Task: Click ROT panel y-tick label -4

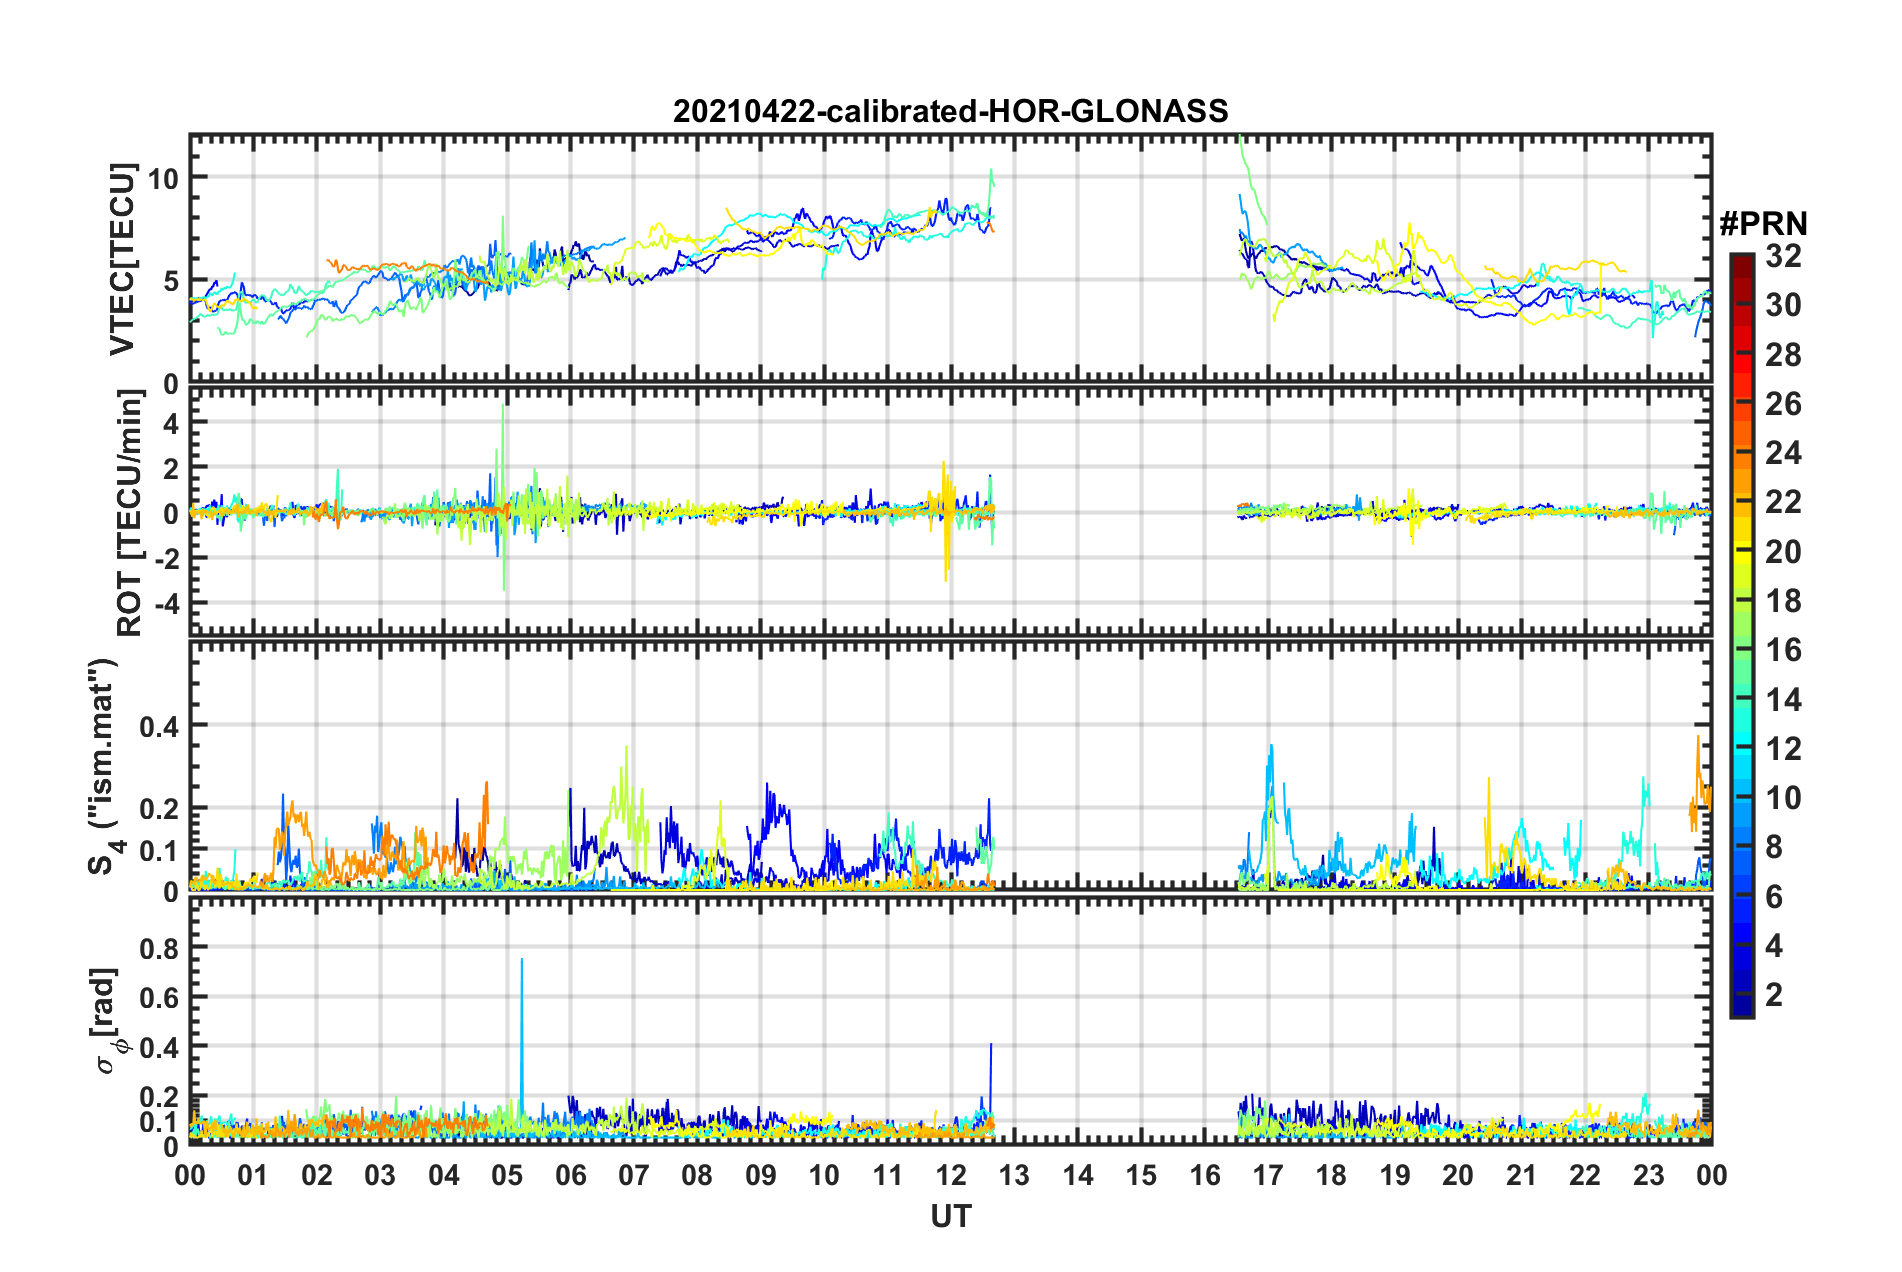Action: [165, 604]
